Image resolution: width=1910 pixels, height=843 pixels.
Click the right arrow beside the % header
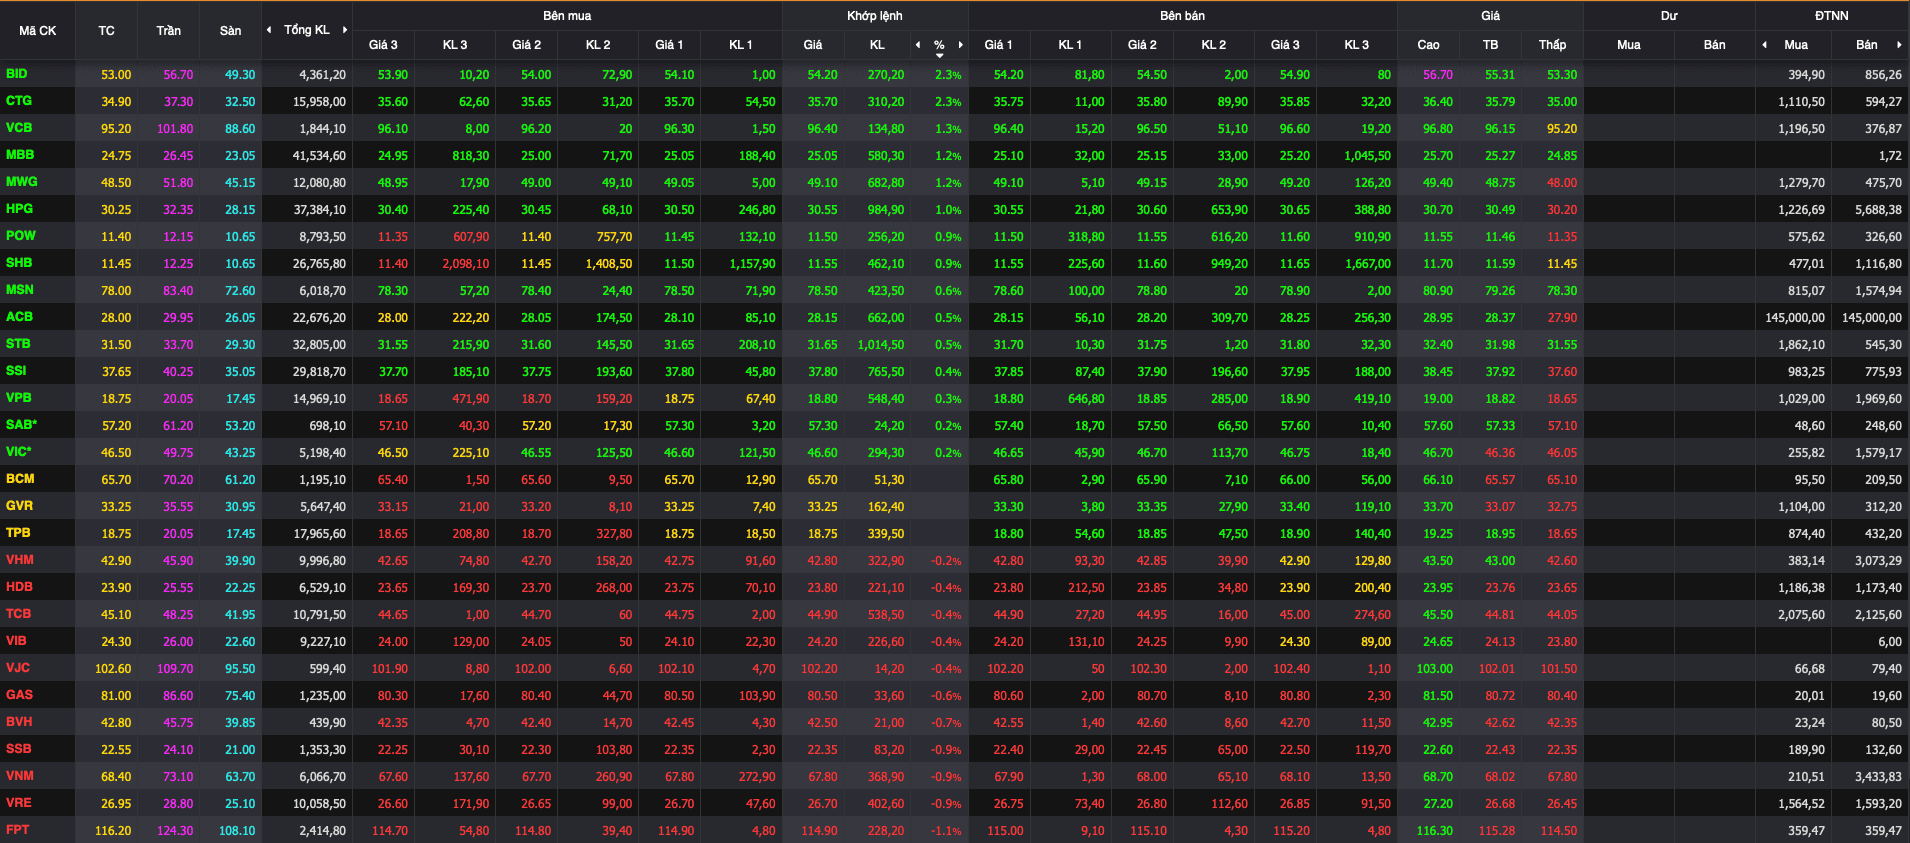[x=961, y=45]
